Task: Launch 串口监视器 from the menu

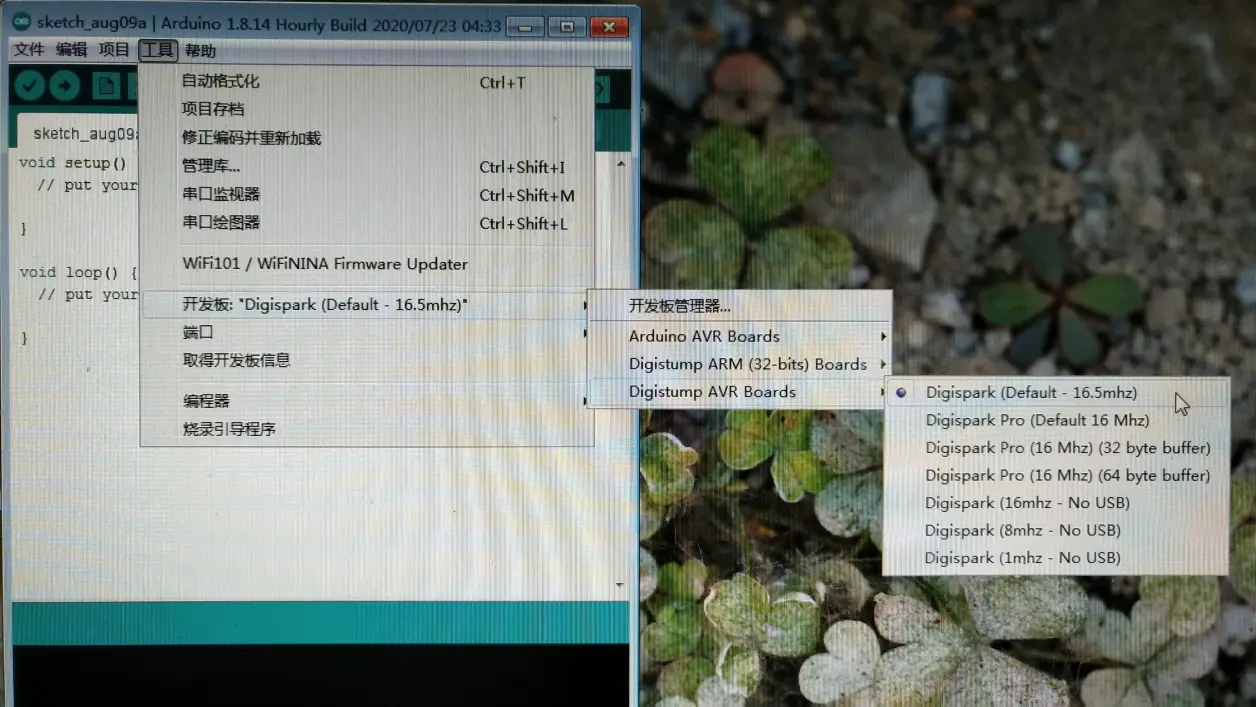Action: [366, 195]
